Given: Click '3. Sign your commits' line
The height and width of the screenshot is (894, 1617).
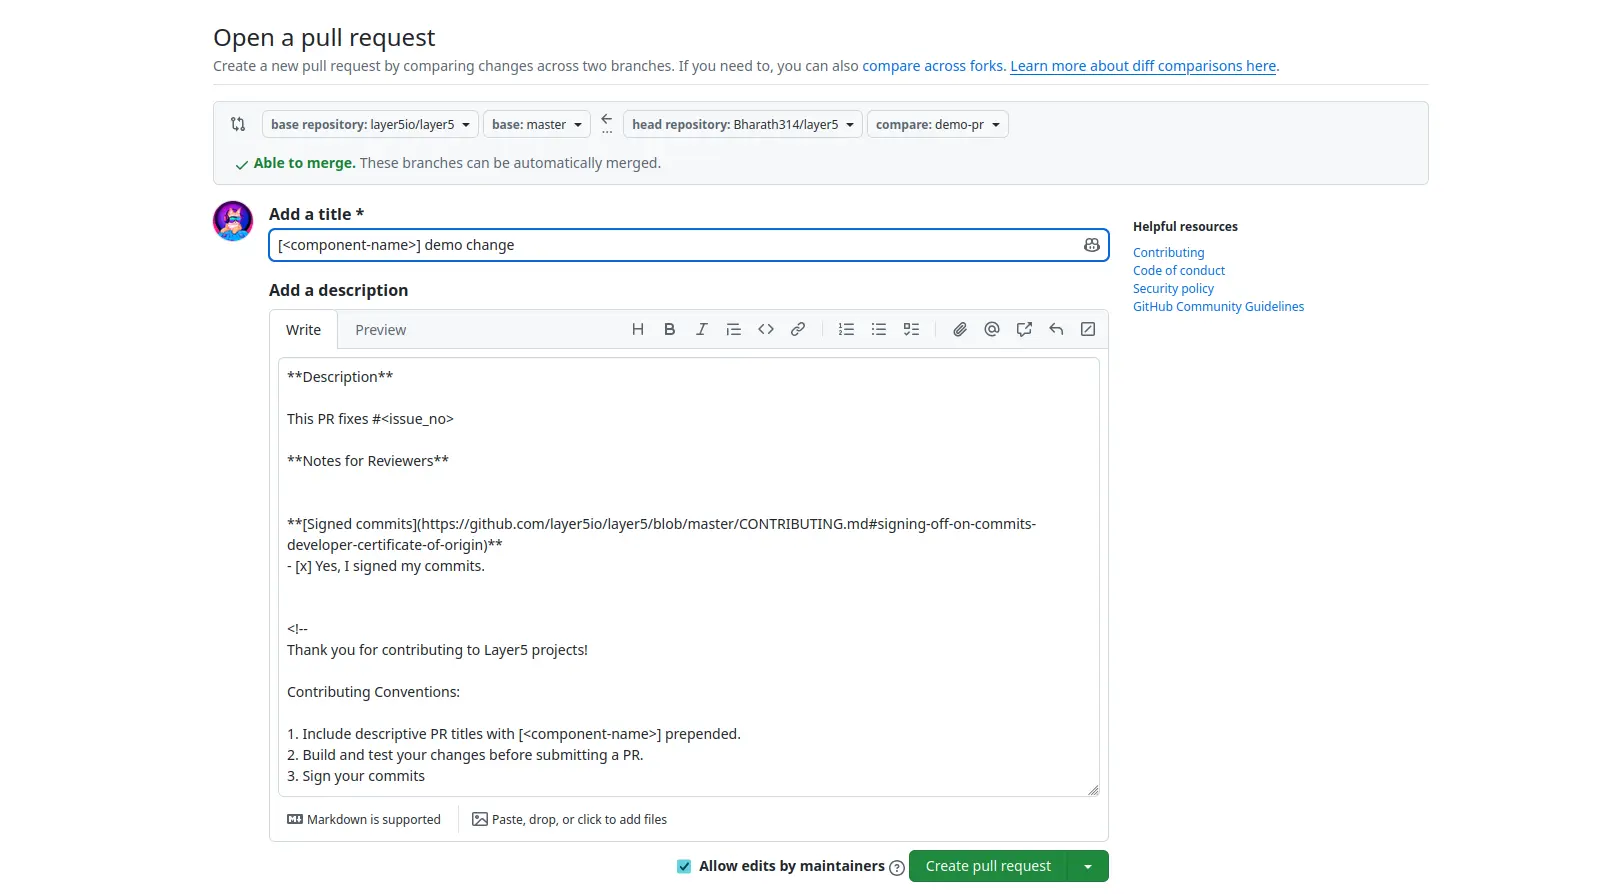Looking at the screenshot, I should [356, 776].
